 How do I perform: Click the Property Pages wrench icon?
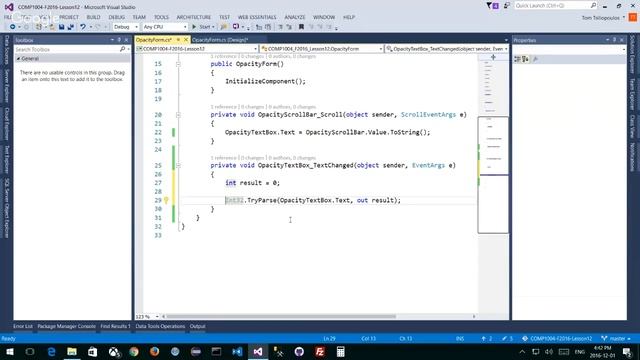tap(535, 59)
